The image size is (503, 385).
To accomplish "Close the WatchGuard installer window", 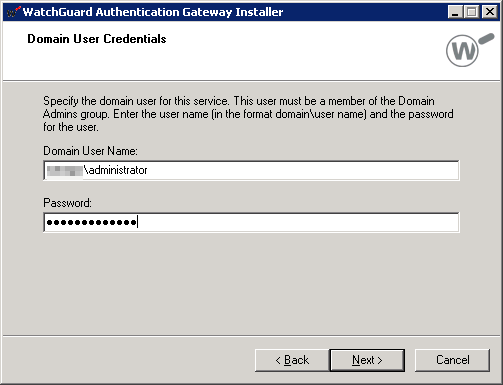I will point(490,12).
